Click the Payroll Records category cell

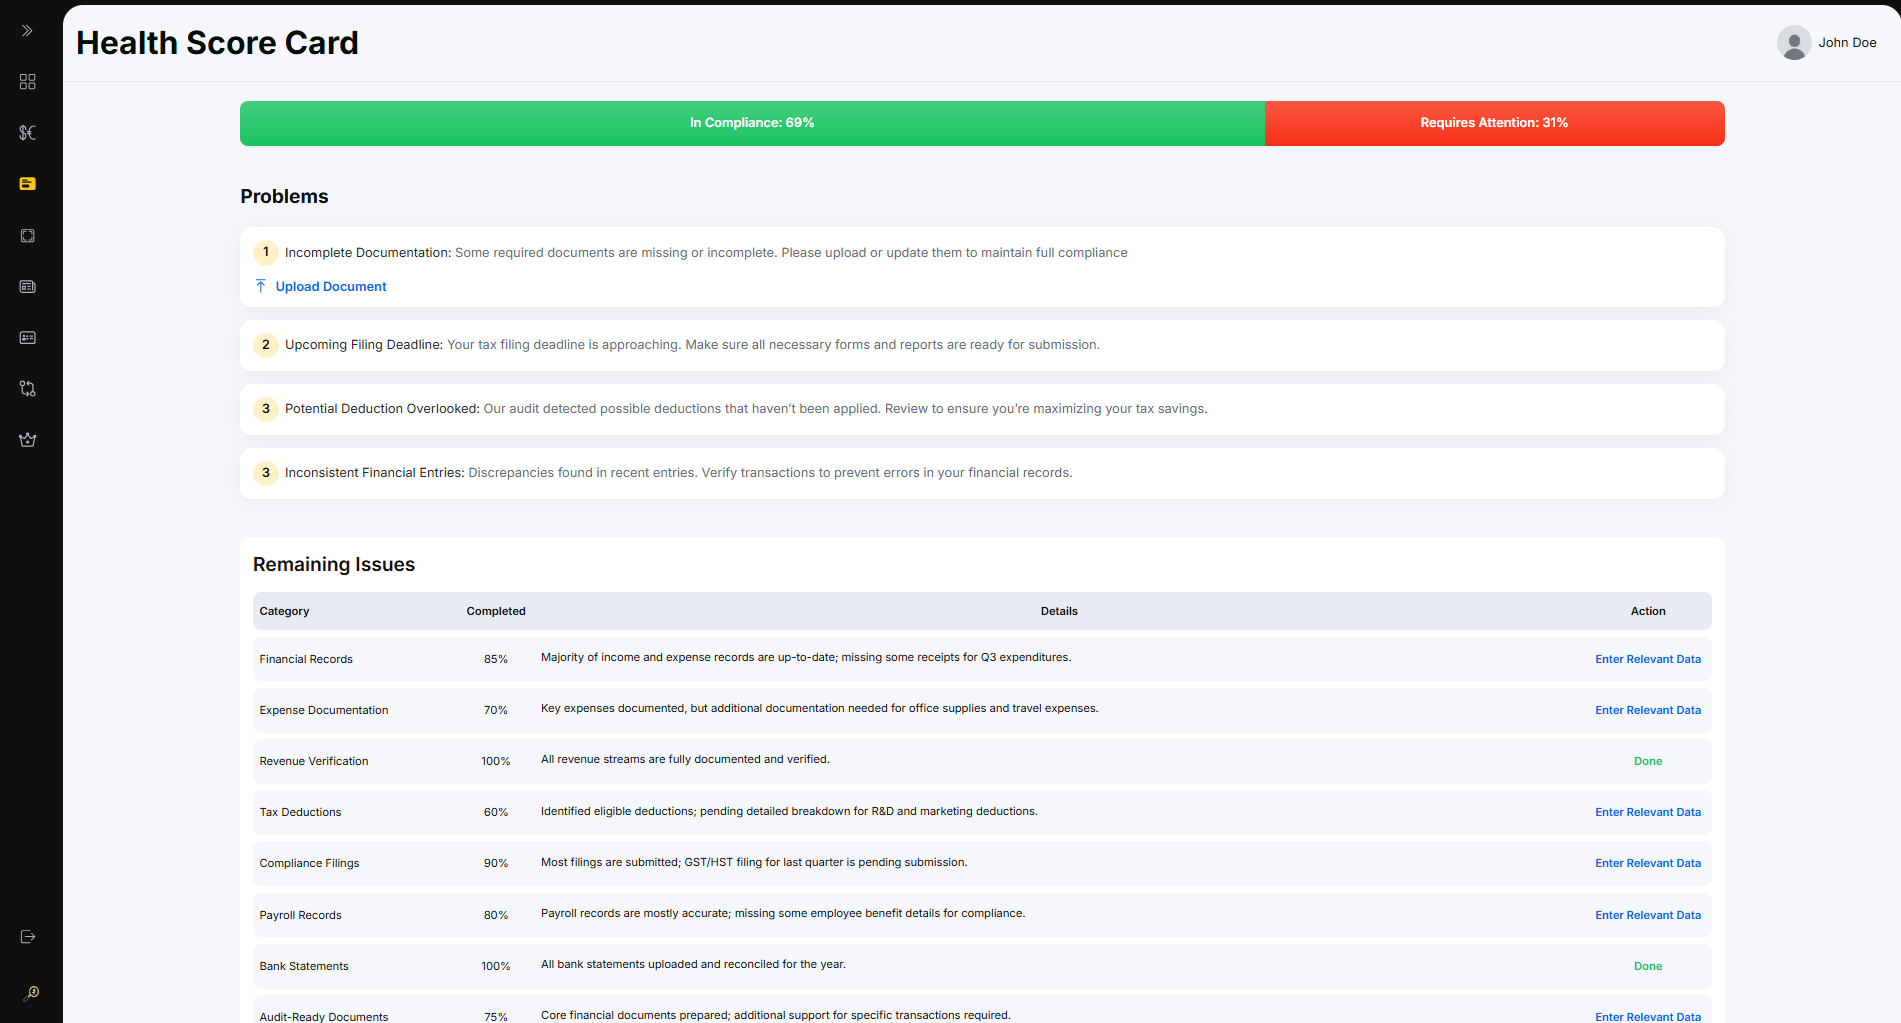pyautogui.click(x=300, y=915)
